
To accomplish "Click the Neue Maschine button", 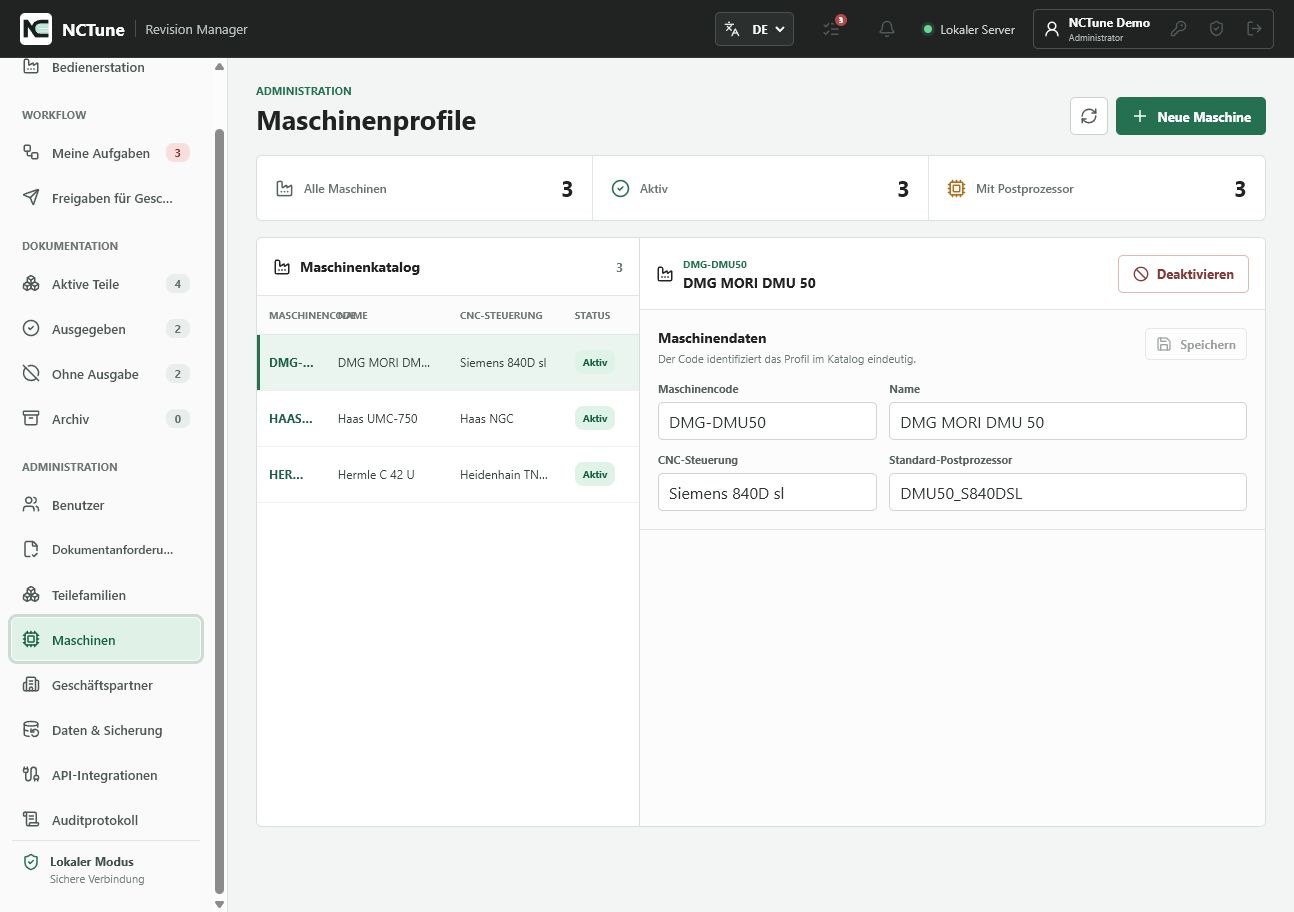I will click(1190, 116).
